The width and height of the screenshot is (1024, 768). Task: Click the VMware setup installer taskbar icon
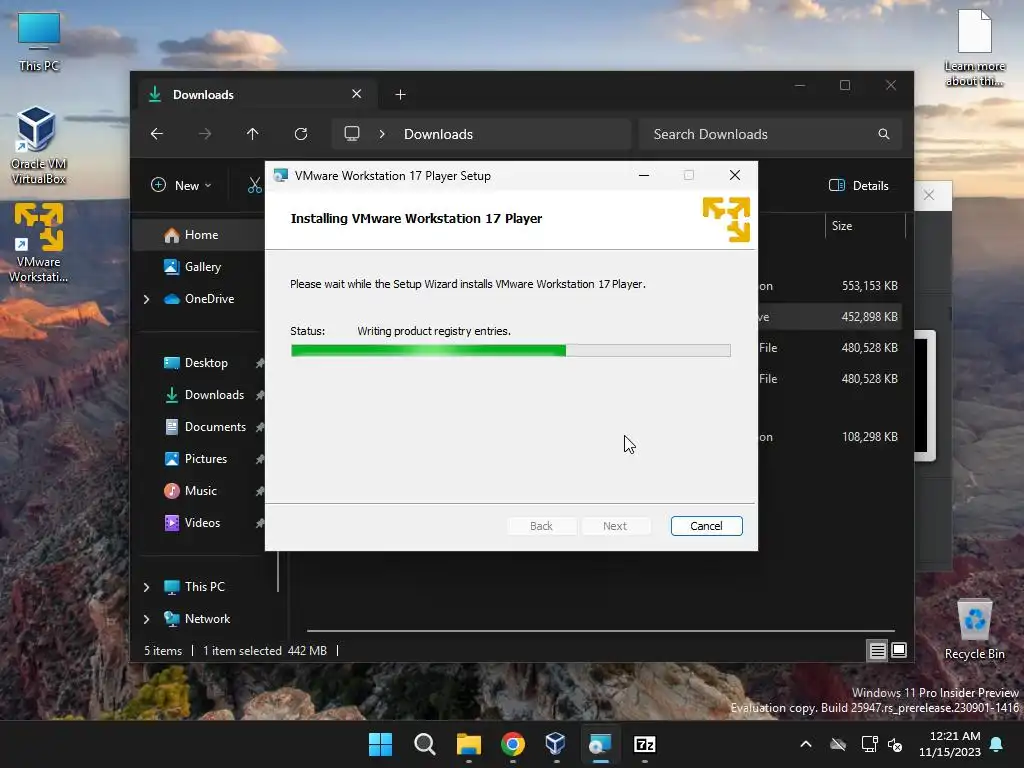[x=600, y=744]
